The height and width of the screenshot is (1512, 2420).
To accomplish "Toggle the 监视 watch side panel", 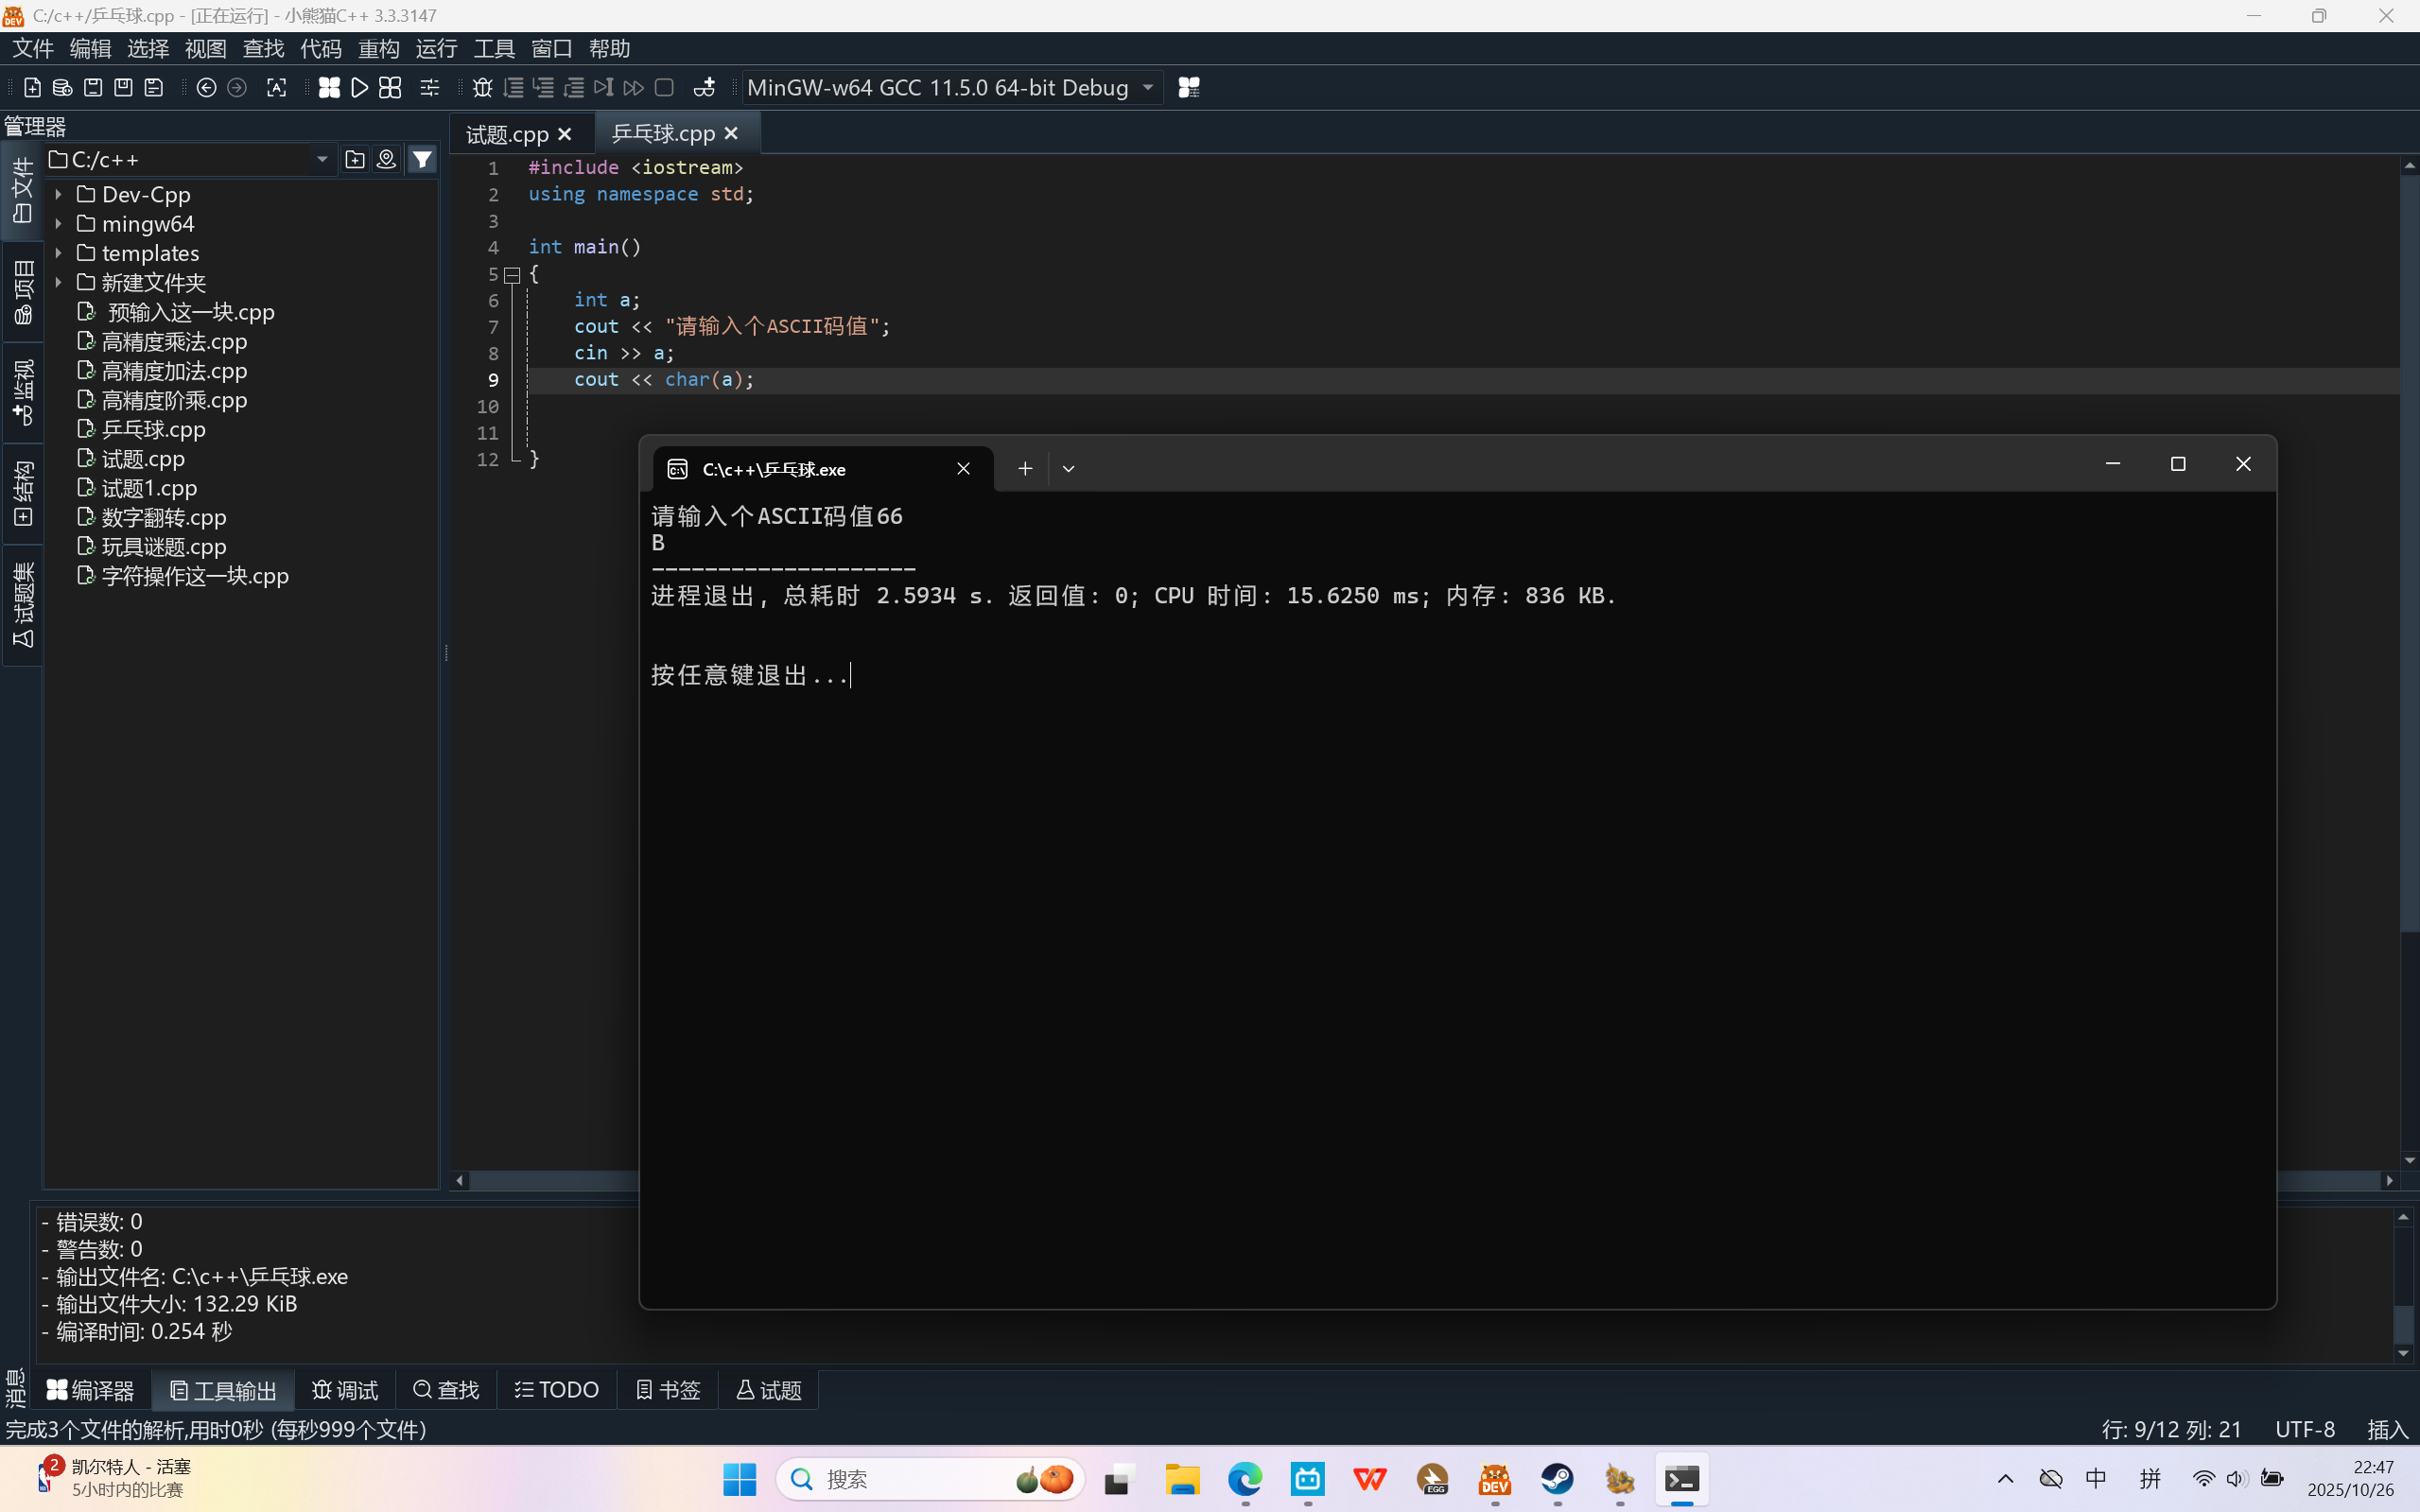I will (22, 392).
